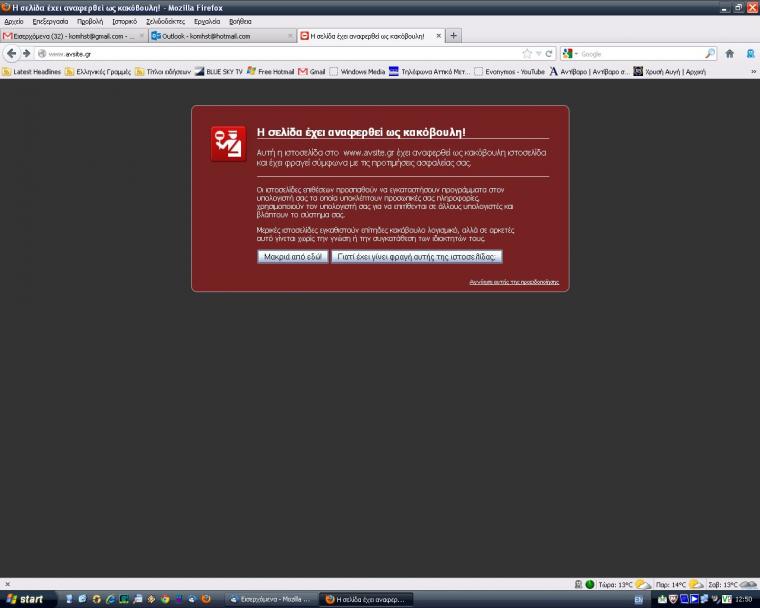Close the Gmail inbox tab
This screenshot has height=608, width=760.
pyautogui.click(x=142, y=36)
